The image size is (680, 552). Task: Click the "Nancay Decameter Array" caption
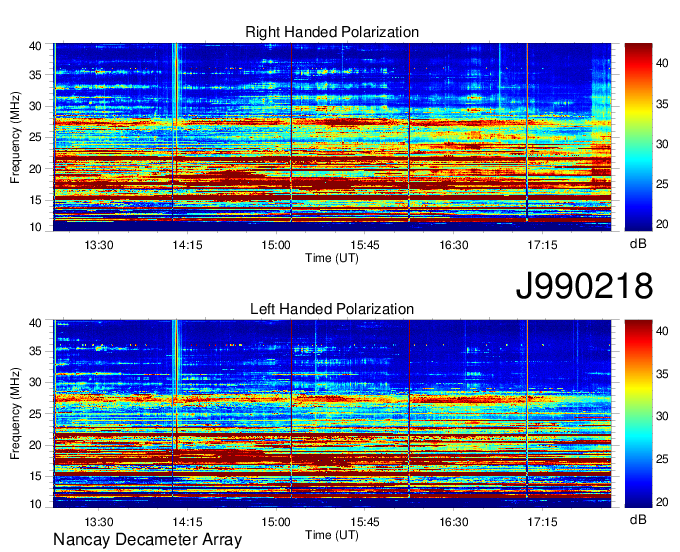[147, 539]
